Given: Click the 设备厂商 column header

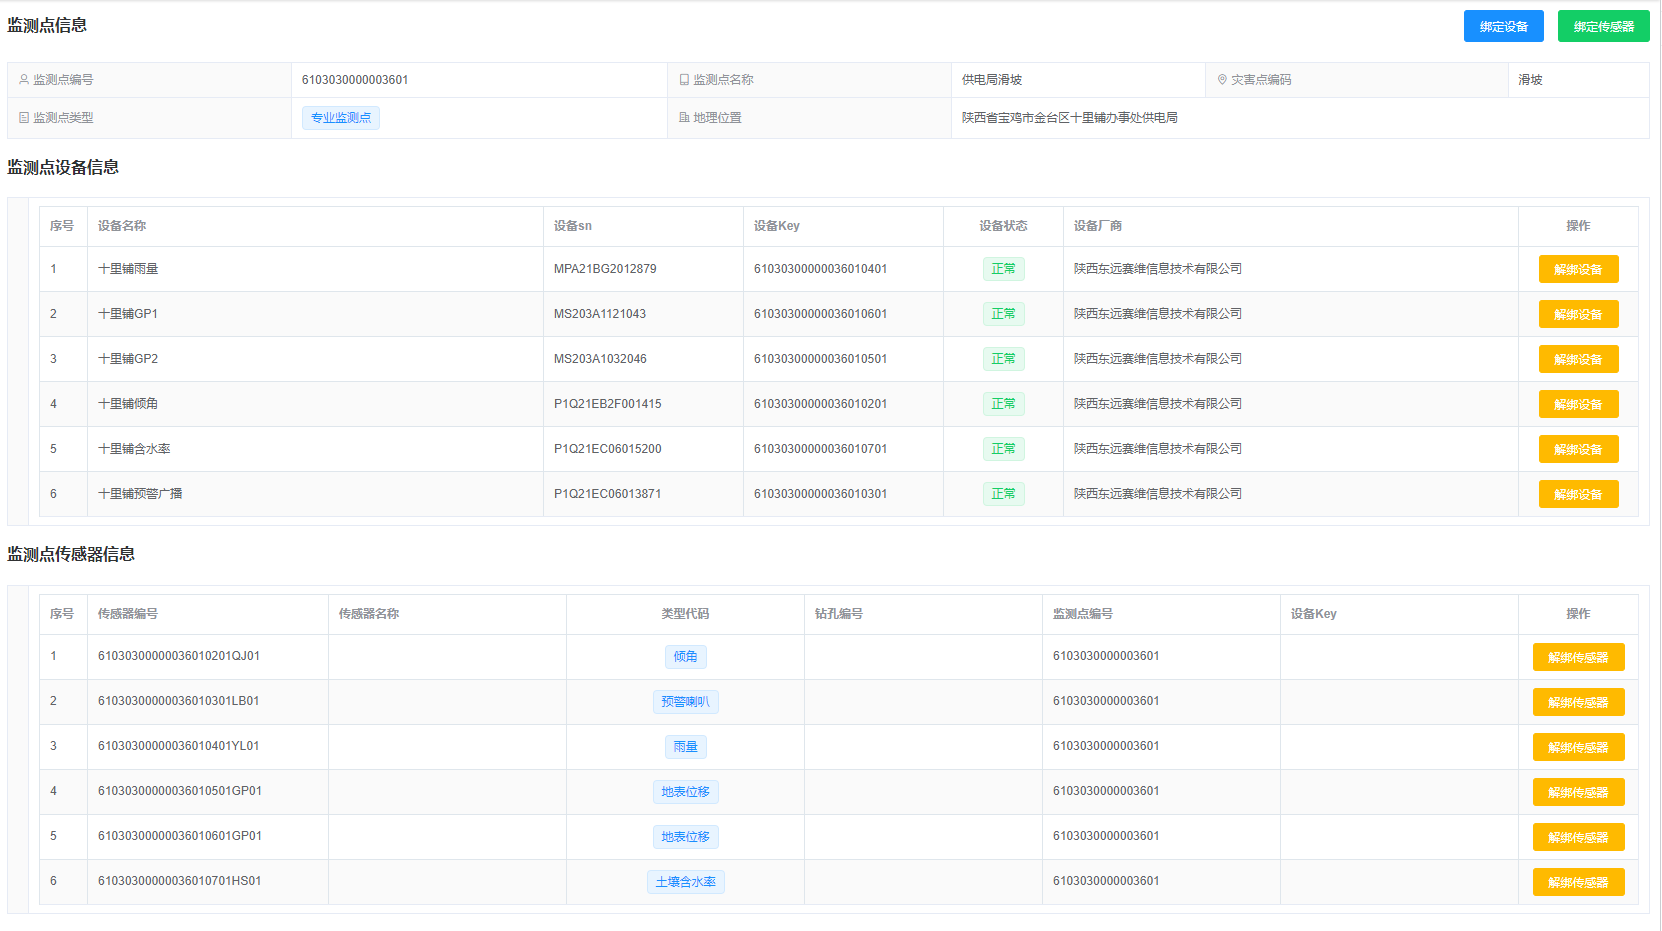Looking at the screenshot, I should pyautogui.click(x=1098, y=226).
